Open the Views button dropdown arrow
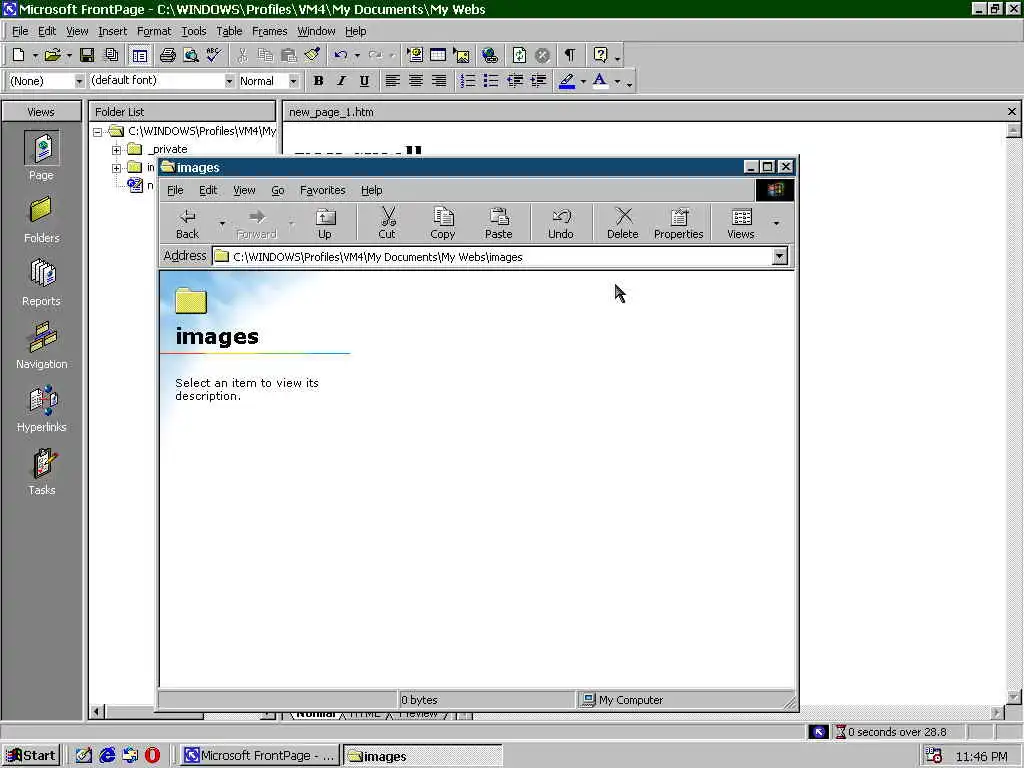 coord(776,223)
